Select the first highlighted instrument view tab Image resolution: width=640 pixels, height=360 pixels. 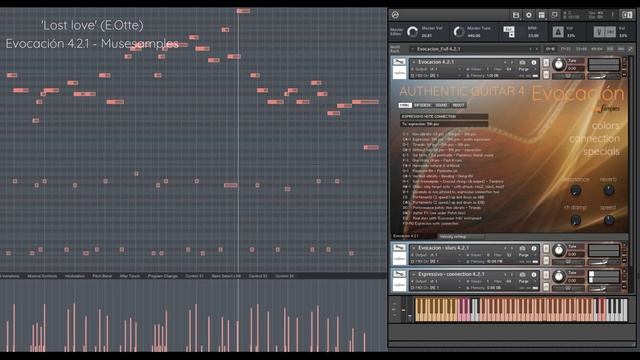(404, 105)
